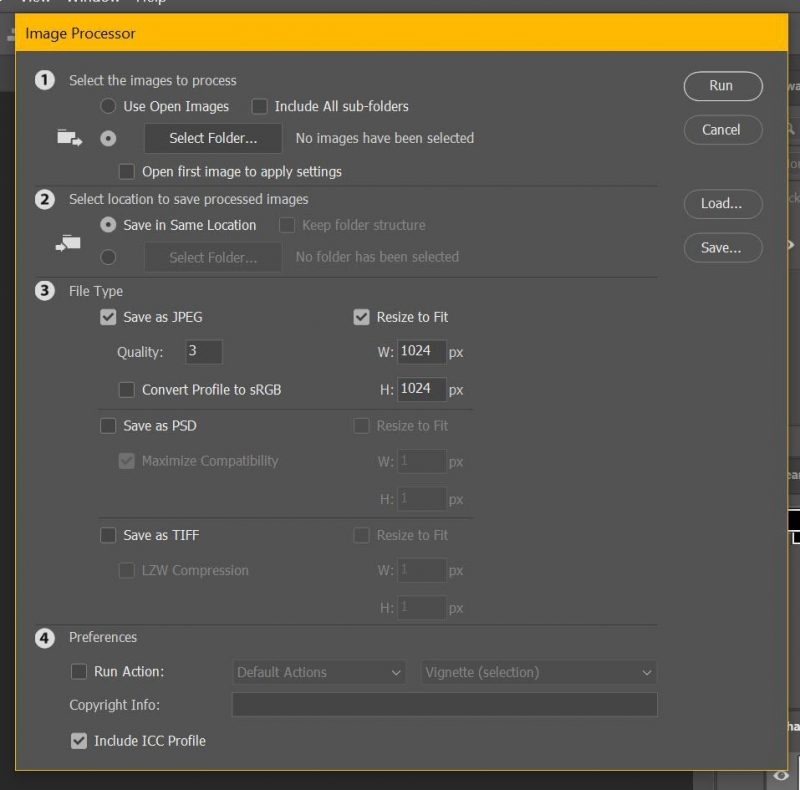Click the numbered circle 2 badge

tap(44, 199)
